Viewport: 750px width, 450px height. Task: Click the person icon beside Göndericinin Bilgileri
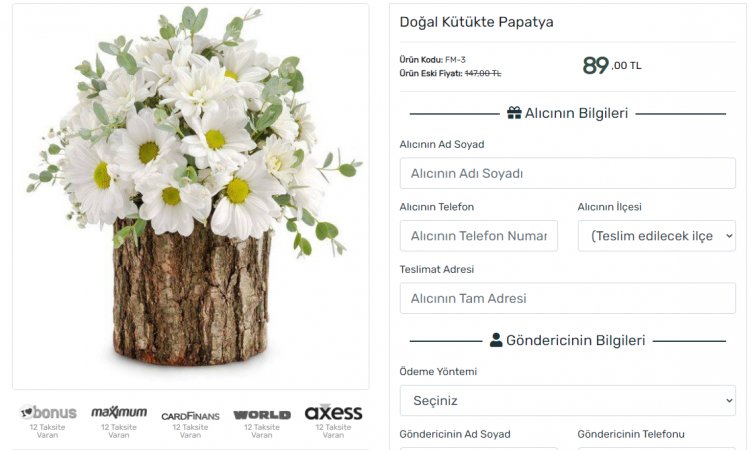pos(496,340)
